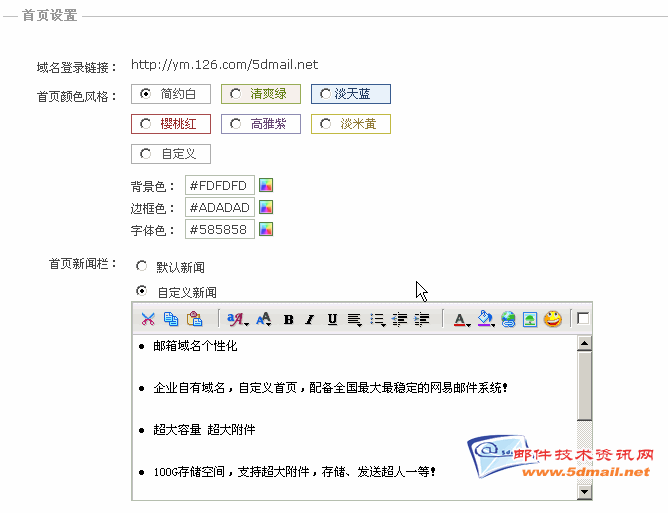Image resolution: width=668 pixels, height=513 pixels.
Task: Insert a hyperlink with the globe icon
Action: pyautogui.click(x=508, y=319)
